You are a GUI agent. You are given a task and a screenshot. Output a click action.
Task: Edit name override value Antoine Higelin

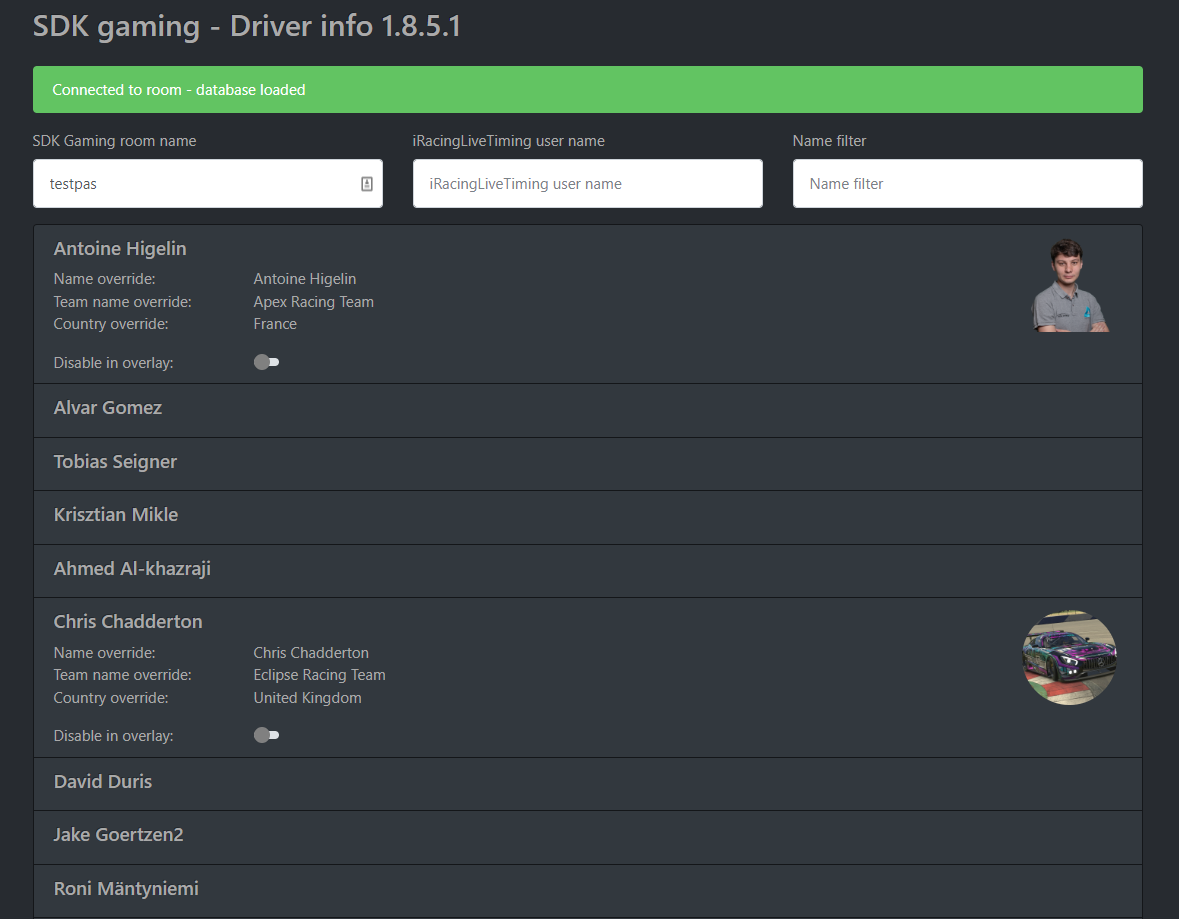tap(305, 279)
